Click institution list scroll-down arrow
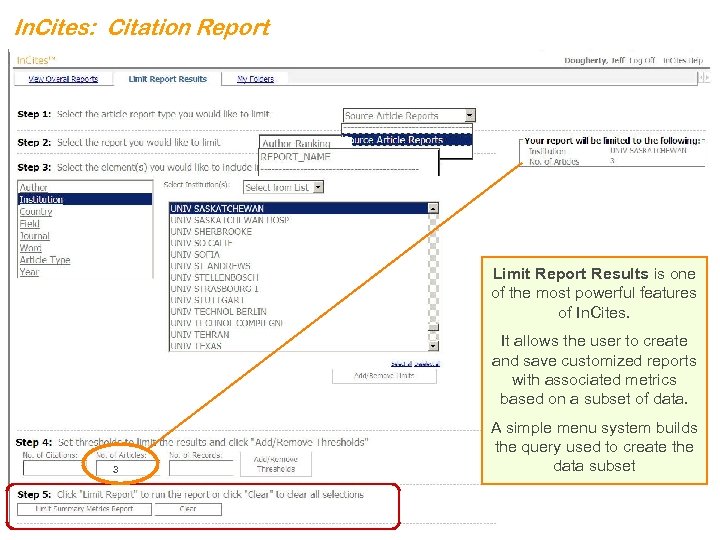Viewport: 720px width, 540px height. click(x=433, y=346)
